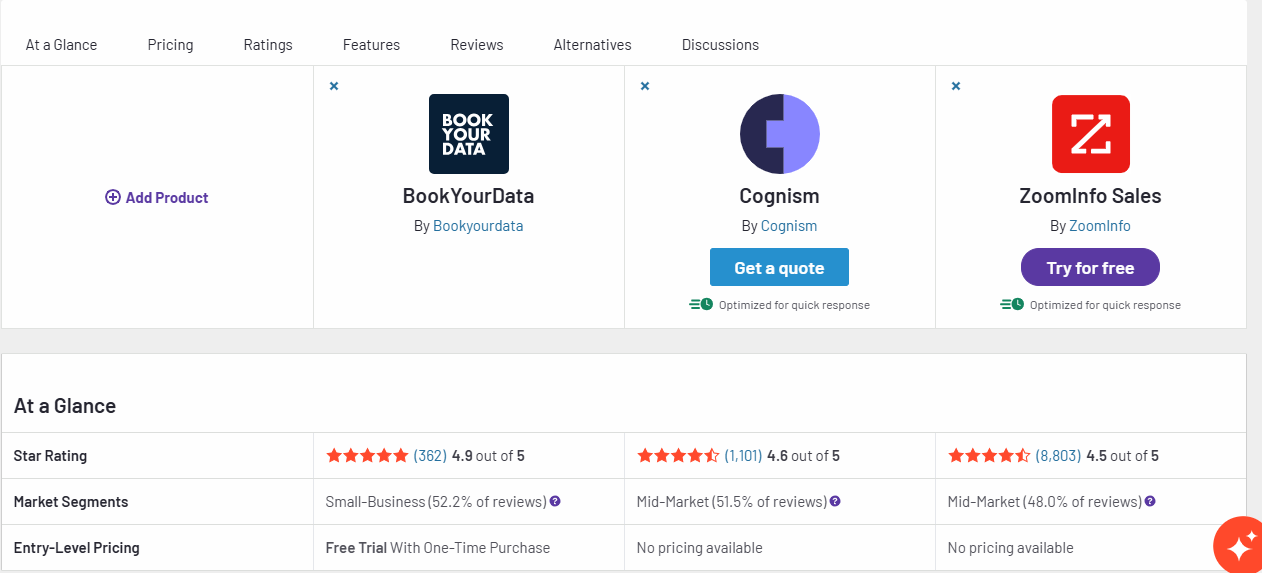
Task: Remove ZoomInfo Sales from comparison with its X
Action: [956, 86]
